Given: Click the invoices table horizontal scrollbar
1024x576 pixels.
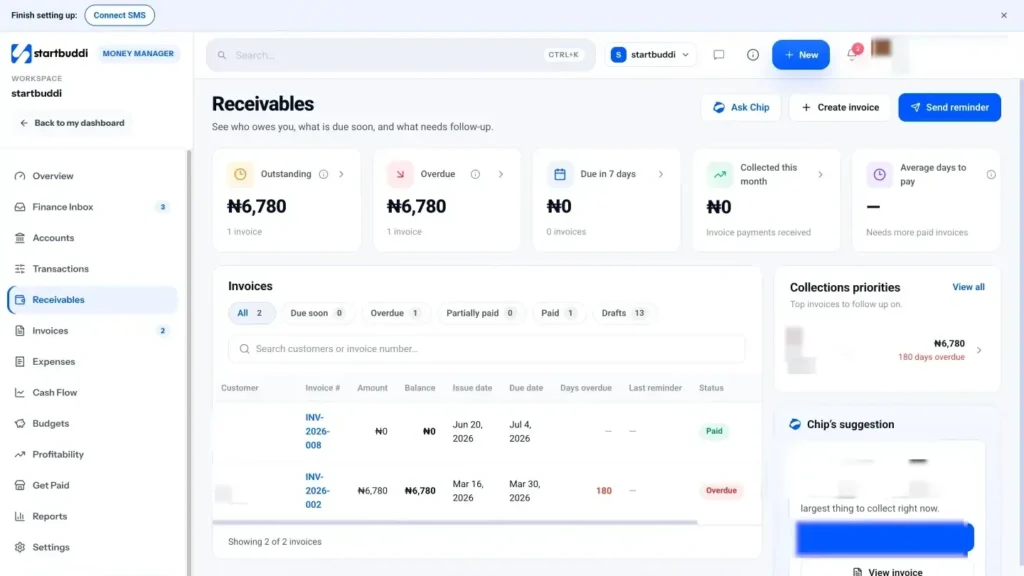Looking at the screenshot, I should tap(455, 522).
